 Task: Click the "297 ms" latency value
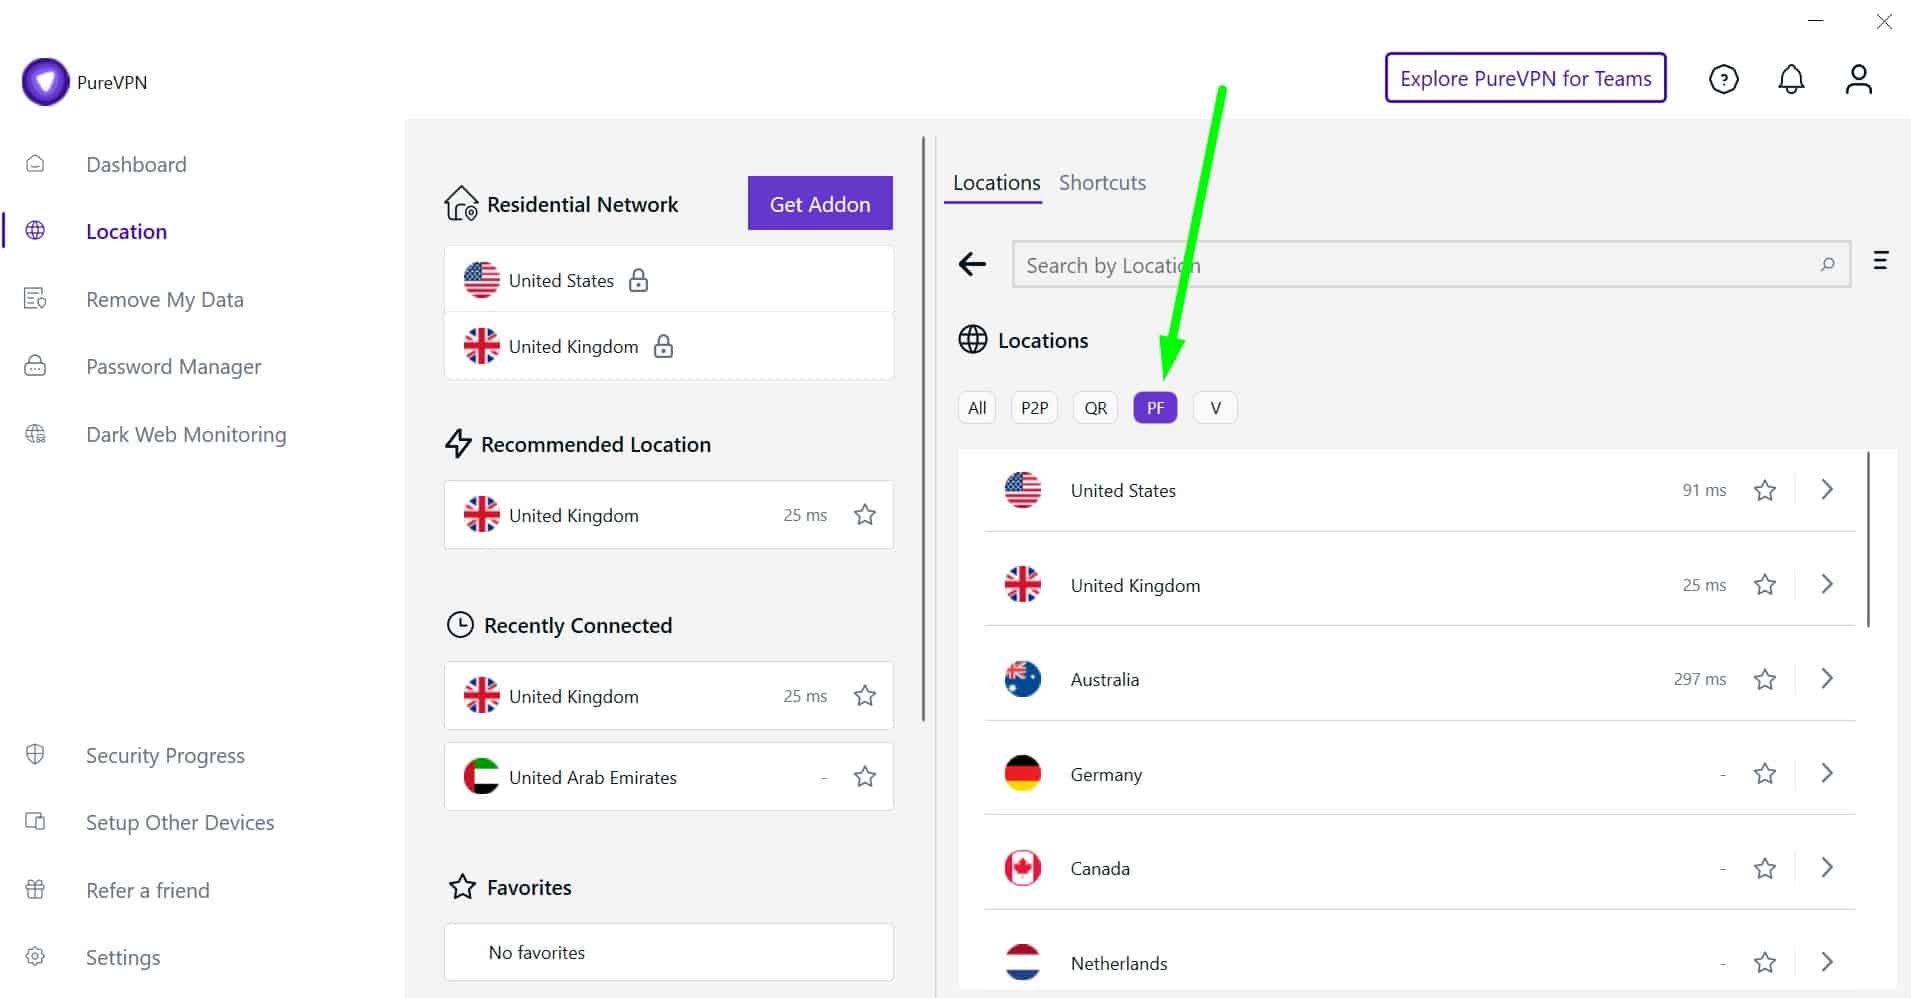tap(1700, 679)
